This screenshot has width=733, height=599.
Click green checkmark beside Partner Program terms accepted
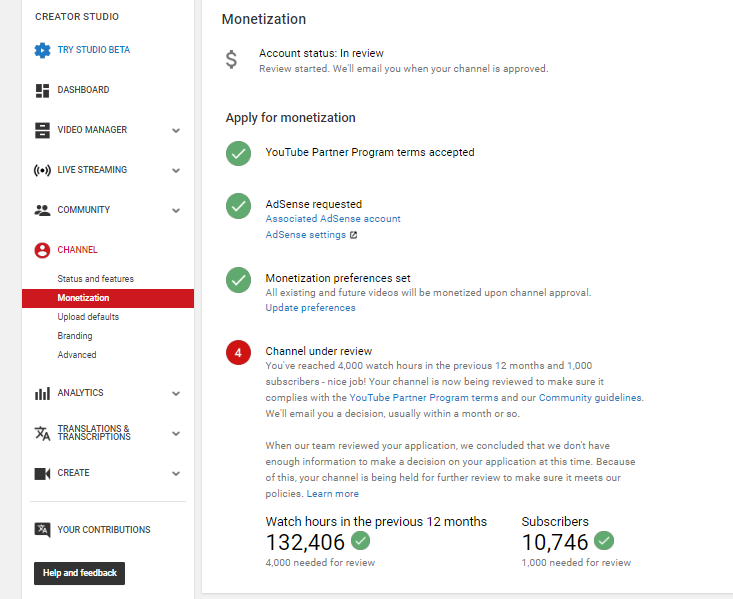(x=238, y=153)
